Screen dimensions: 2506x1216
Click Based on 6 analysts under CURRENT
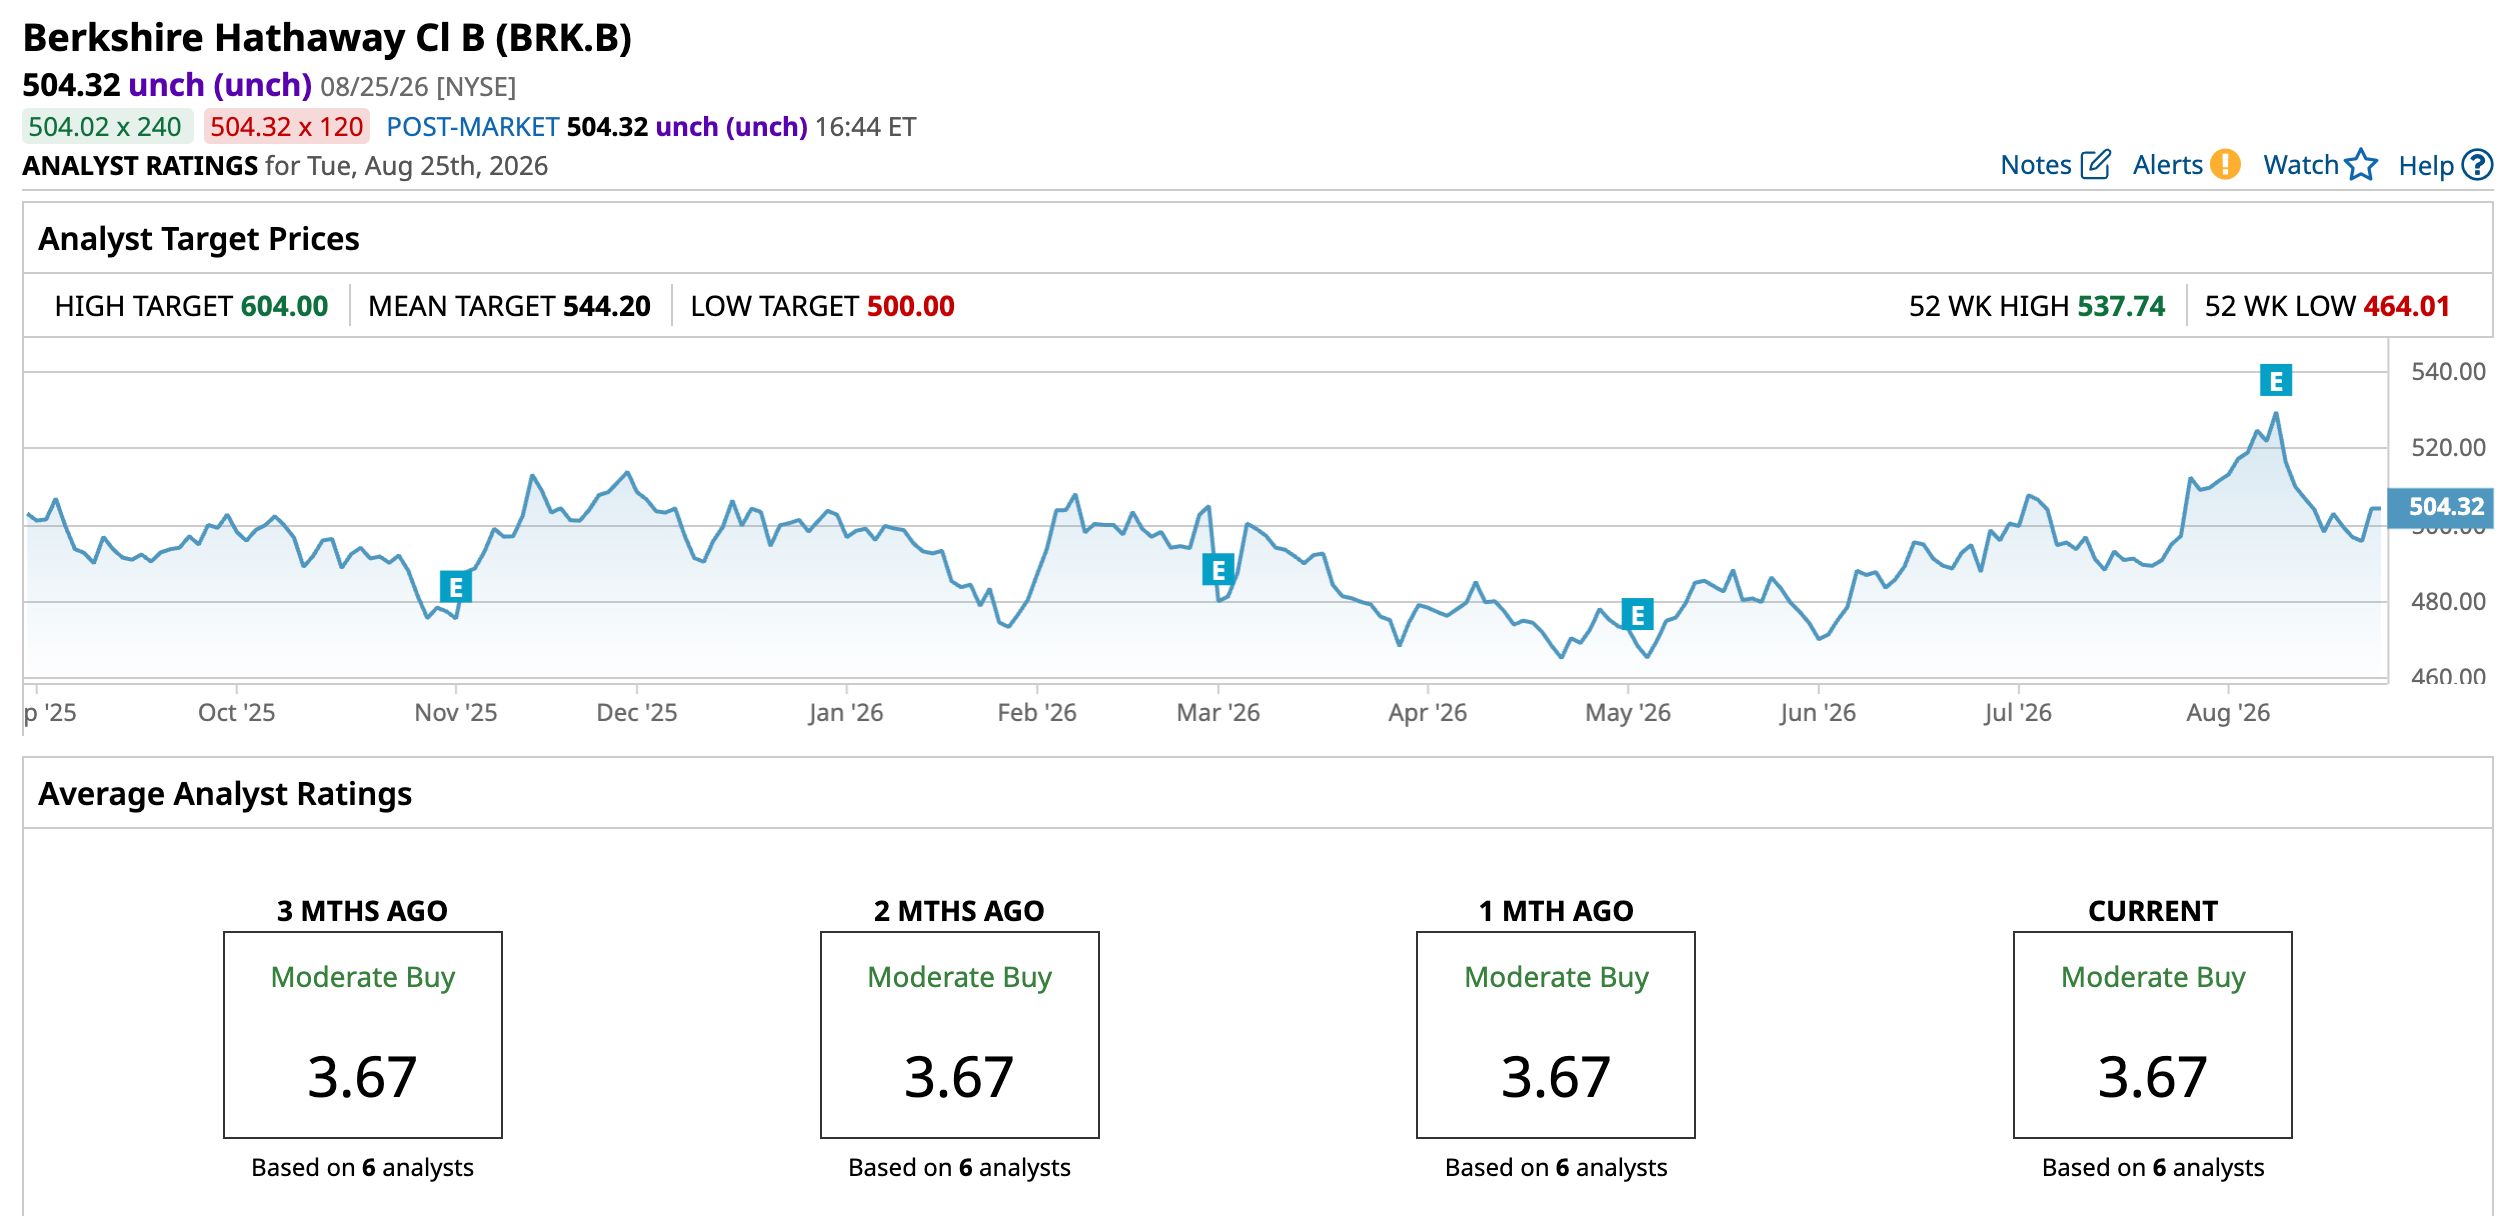pos(2153,1168)
